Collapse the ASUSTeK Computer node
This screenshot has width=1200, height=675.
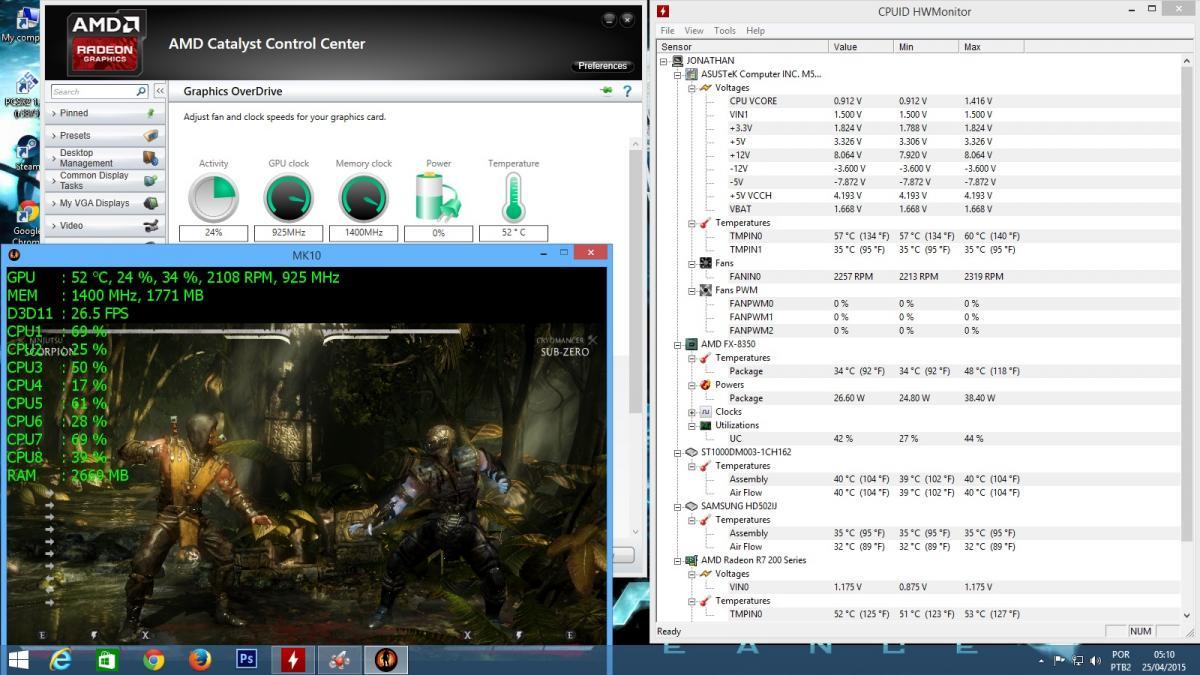tap(678, 74)
